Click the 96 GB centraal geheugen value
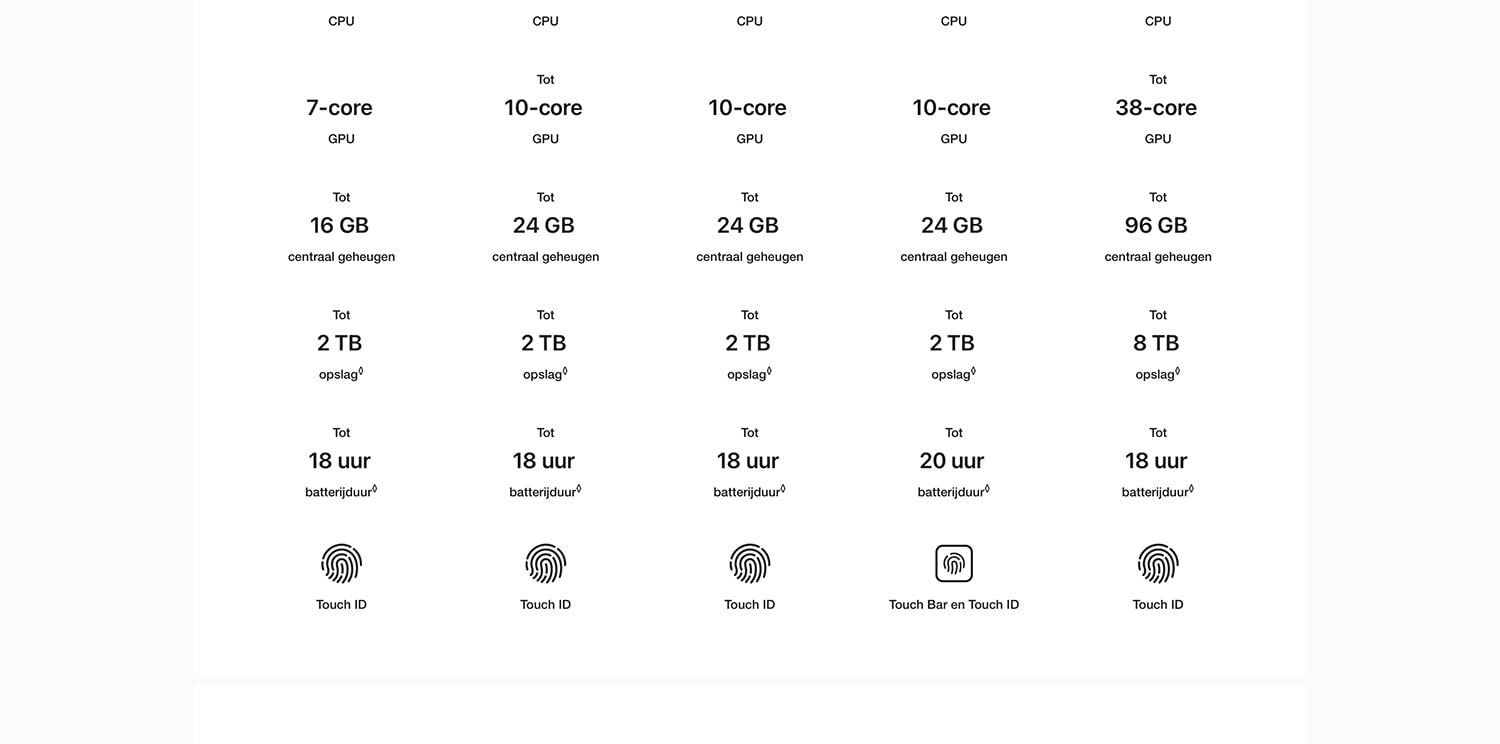 pos(1156,226)
